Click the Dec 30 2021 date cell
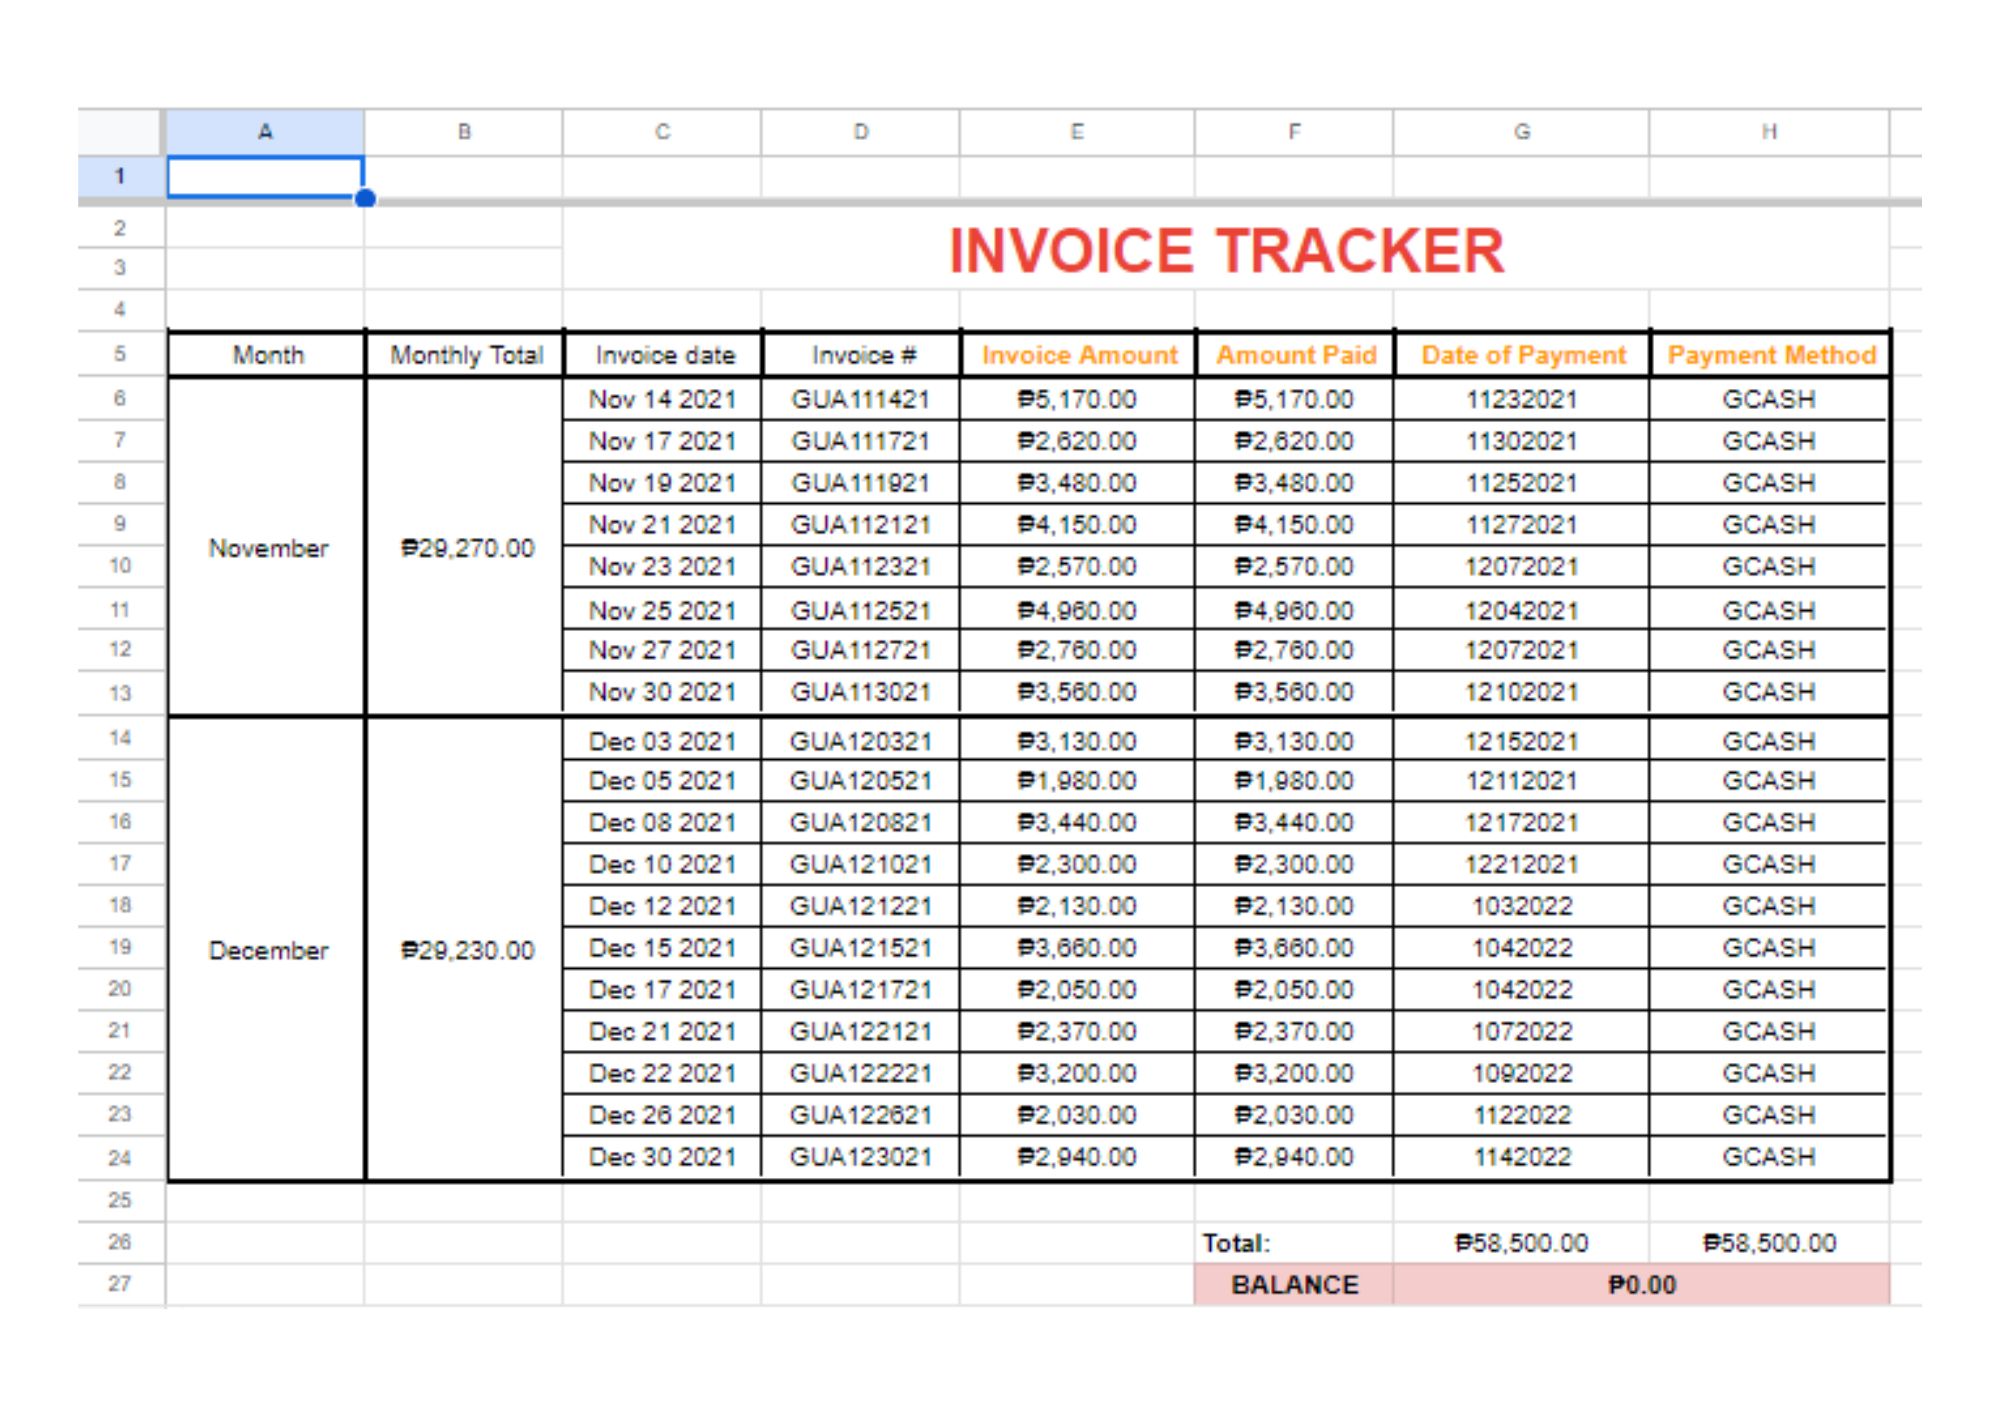Viewport: 2000px width, 1414px height. coord(662,1157)
